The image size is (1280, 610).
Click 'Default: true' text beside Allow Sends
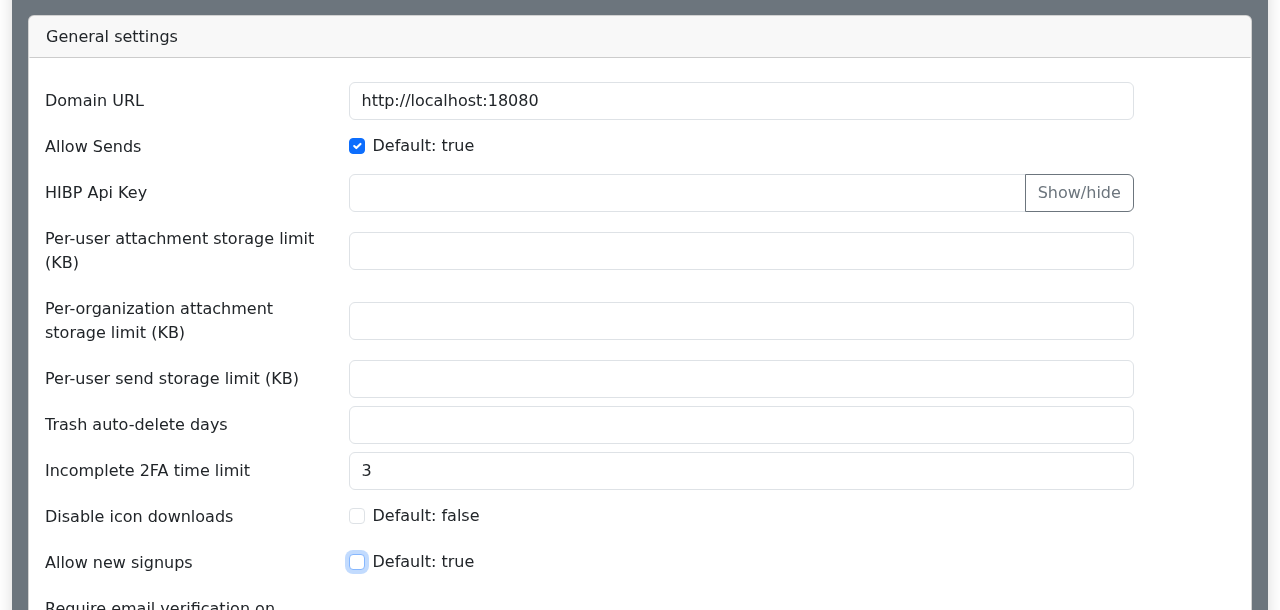(423, 146)
